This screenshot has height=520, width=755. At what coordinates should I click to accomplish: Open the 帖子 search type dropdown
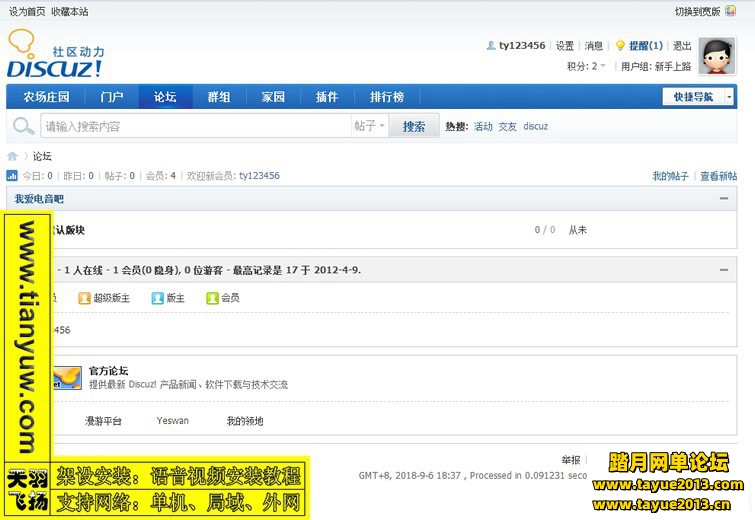(370, 126)
